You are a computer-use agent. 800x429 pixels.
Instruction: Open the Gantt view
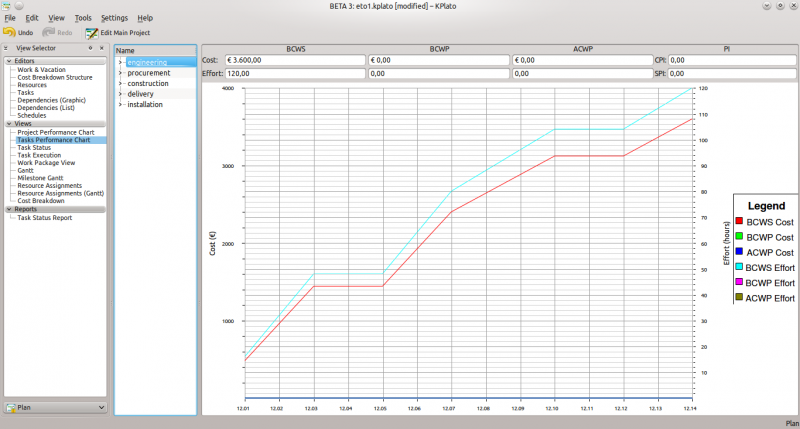tap(25, 170)
